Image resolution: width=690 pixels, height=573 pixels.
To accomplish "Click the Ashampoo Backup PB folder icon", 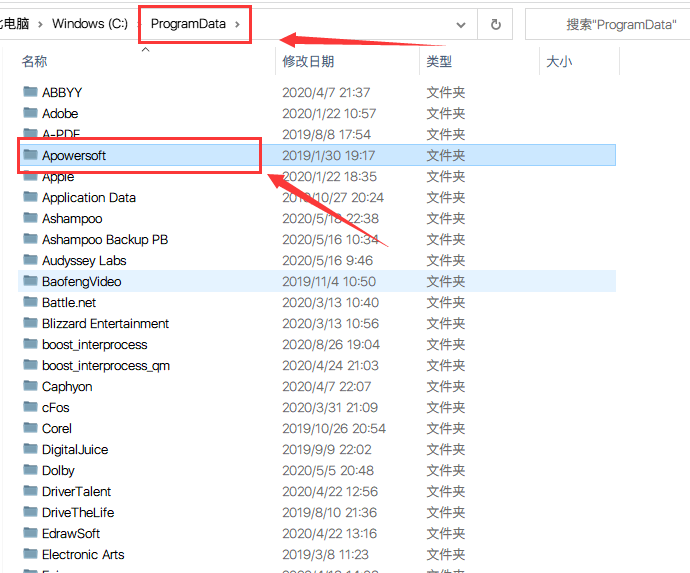I will click(x=30, y=239).
